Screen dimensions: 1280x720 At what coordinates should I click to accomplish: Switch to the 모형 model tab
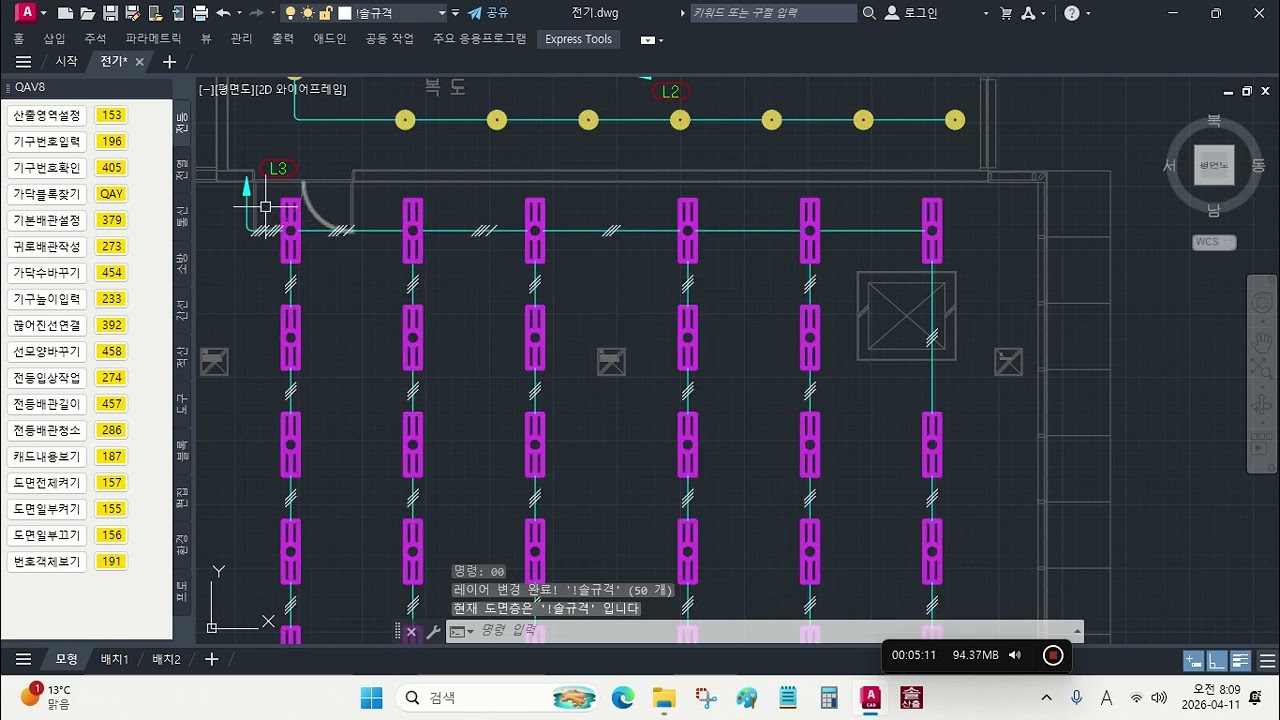66,659
